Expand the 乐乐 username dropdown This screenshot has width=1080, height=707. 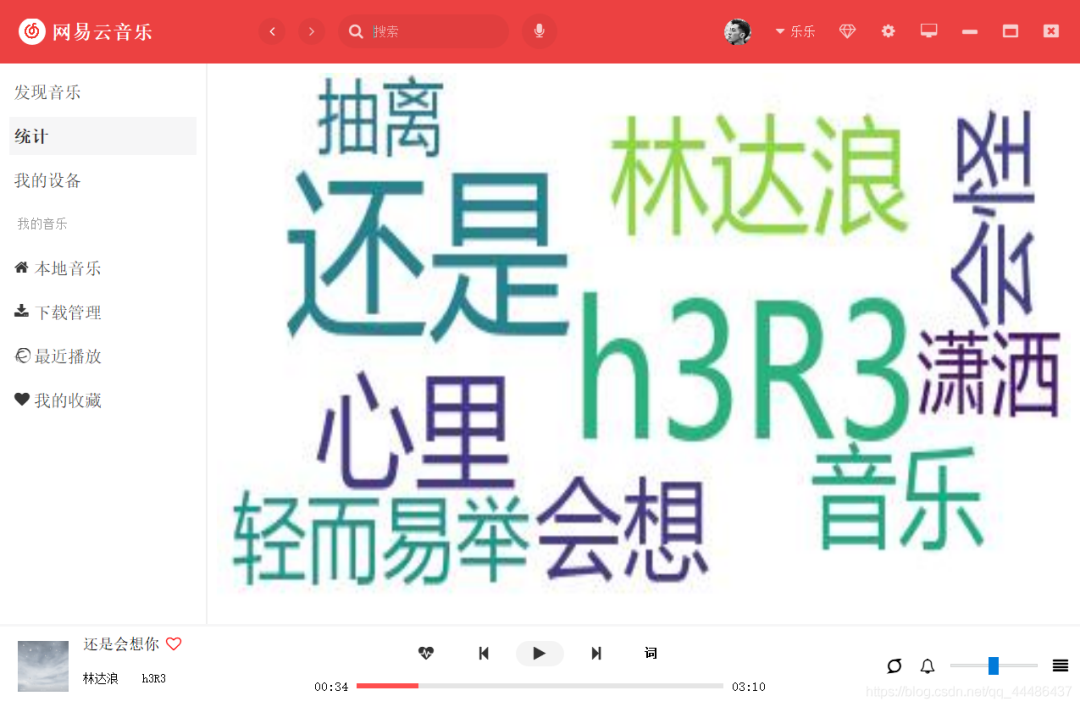point(795,31)
